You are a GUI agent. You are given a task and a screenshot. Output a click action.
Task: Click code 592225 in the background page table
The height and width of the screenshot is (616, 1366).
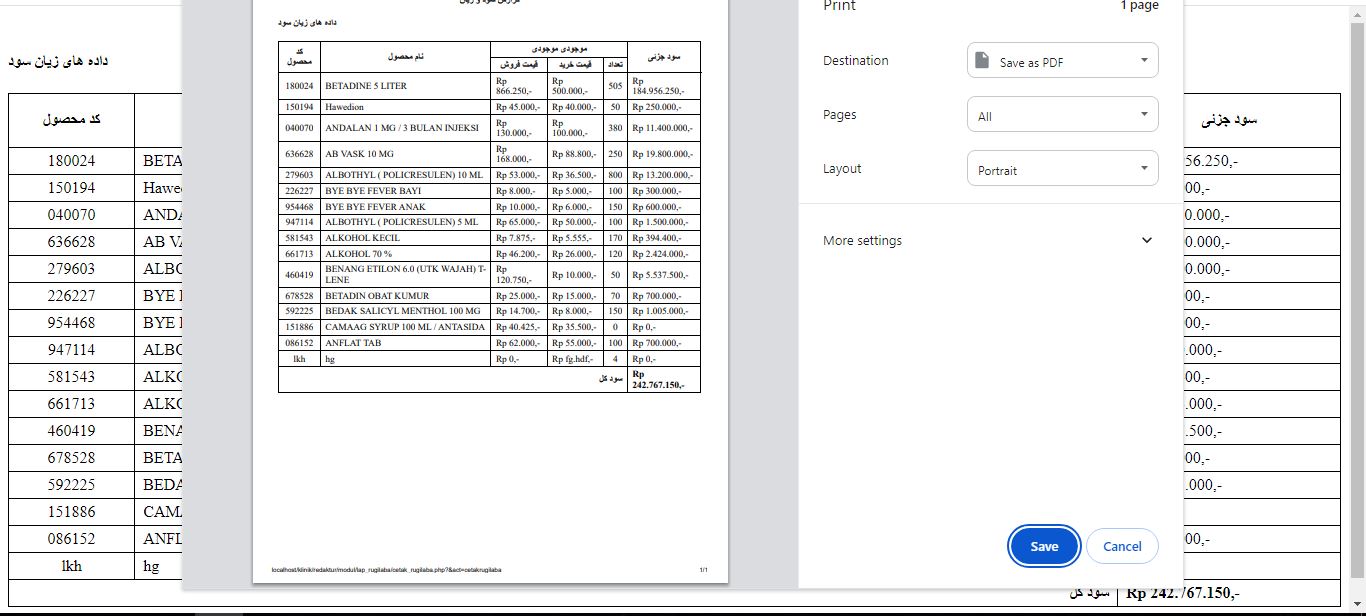click(71, 485)
